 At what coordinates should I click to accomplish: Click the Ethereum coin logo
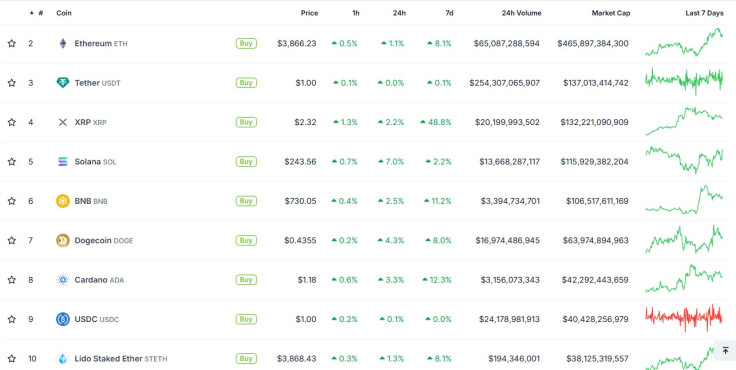coord(63,44)
